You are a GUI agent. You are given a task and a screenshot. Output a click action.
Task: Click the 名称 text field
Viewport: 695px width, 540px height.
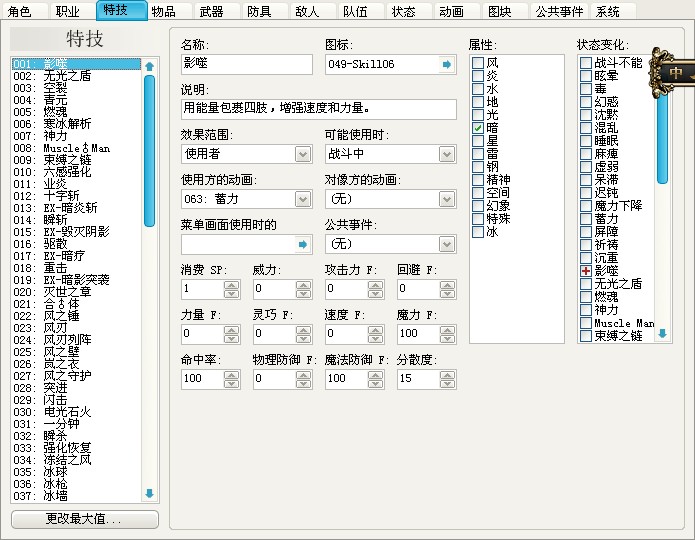pyautogui.click(x=246, y=64)
